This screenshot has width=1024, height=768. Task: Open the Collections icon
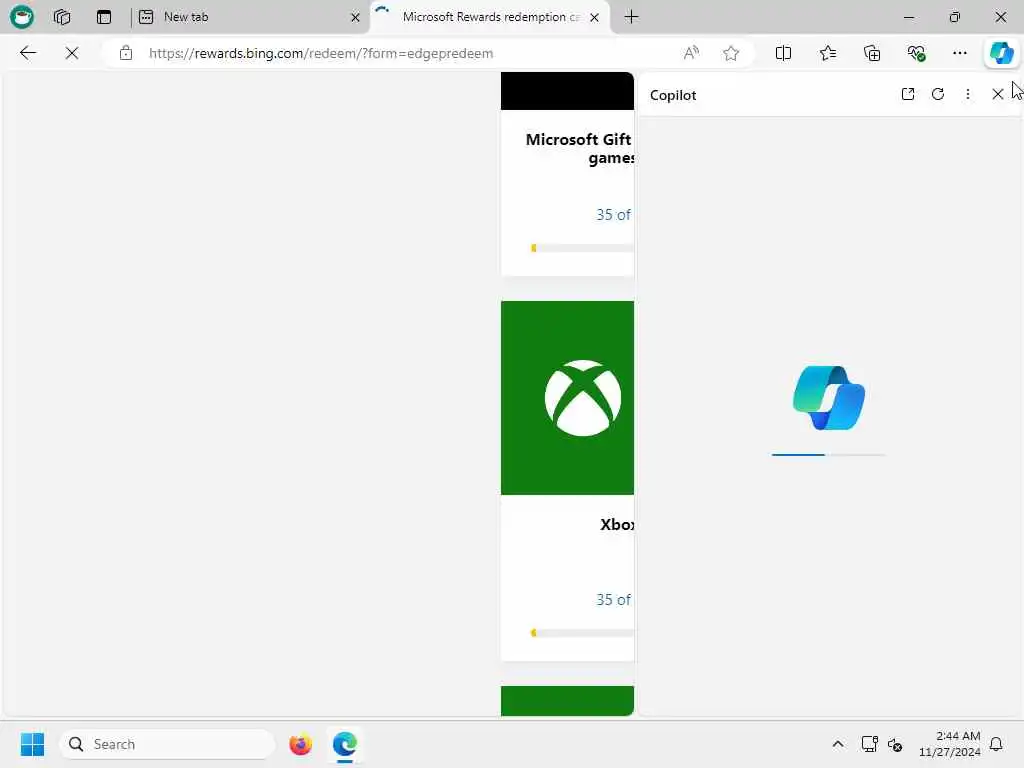coord(872,53)
